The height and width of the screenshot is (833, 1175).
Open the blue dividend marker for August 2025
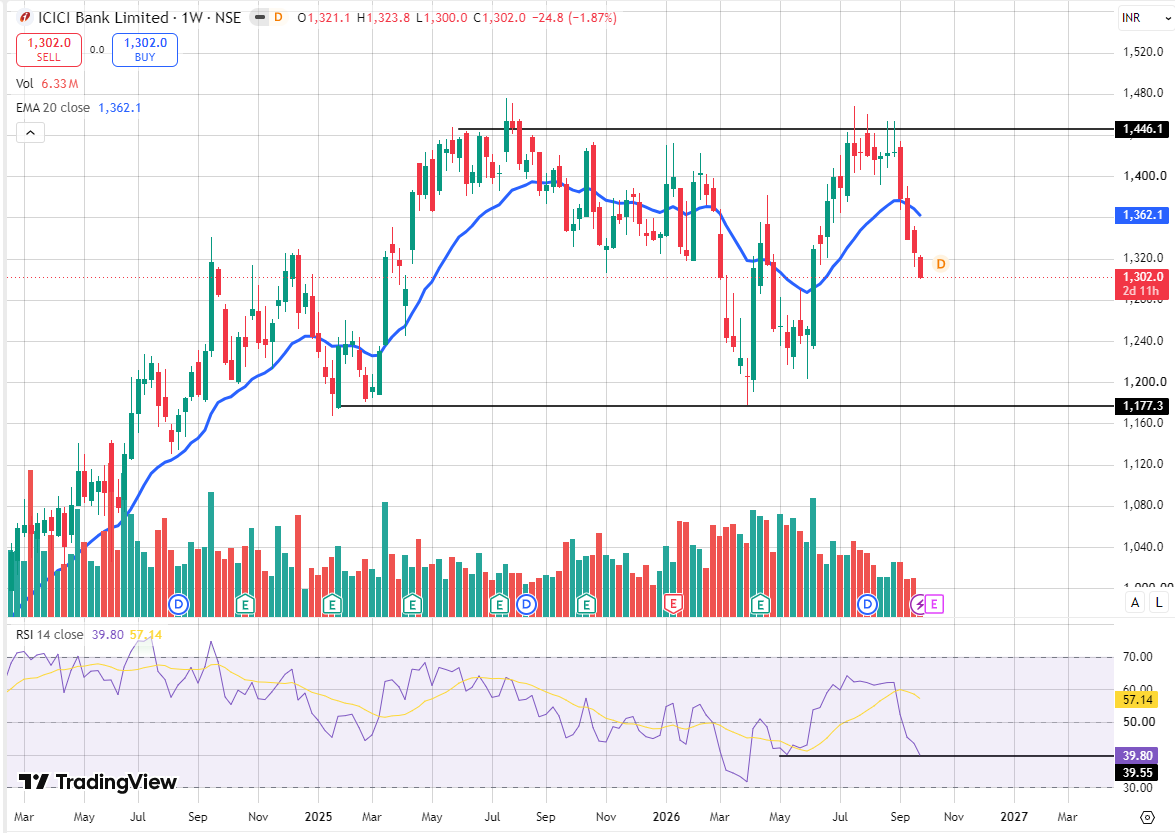point(526,604)
